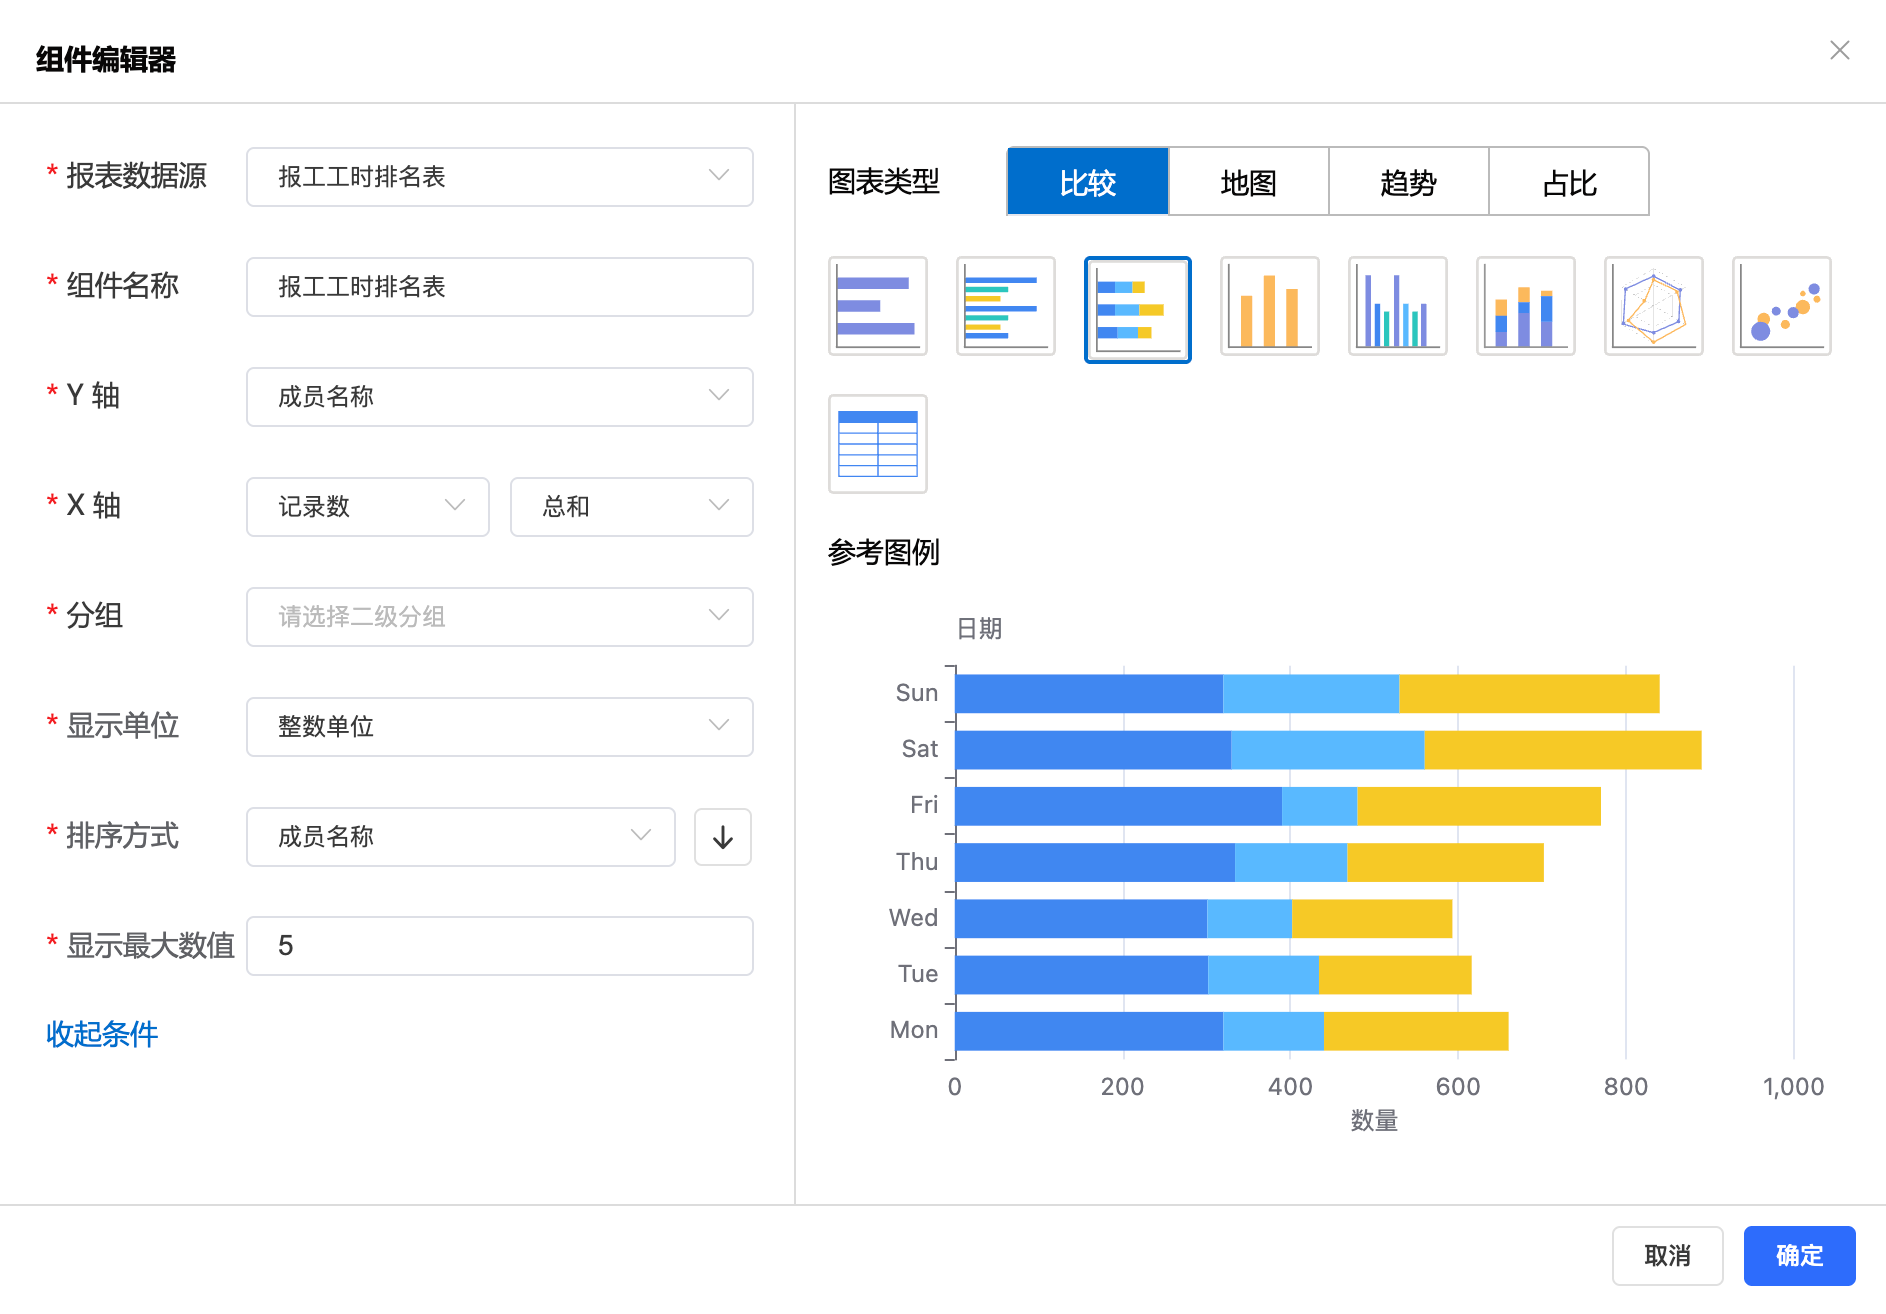Image resolution: width=1886 pixels, height=1314 pixels.
Task: Choose the stacked vertical column chart icon
Action: click(1525, 306)
